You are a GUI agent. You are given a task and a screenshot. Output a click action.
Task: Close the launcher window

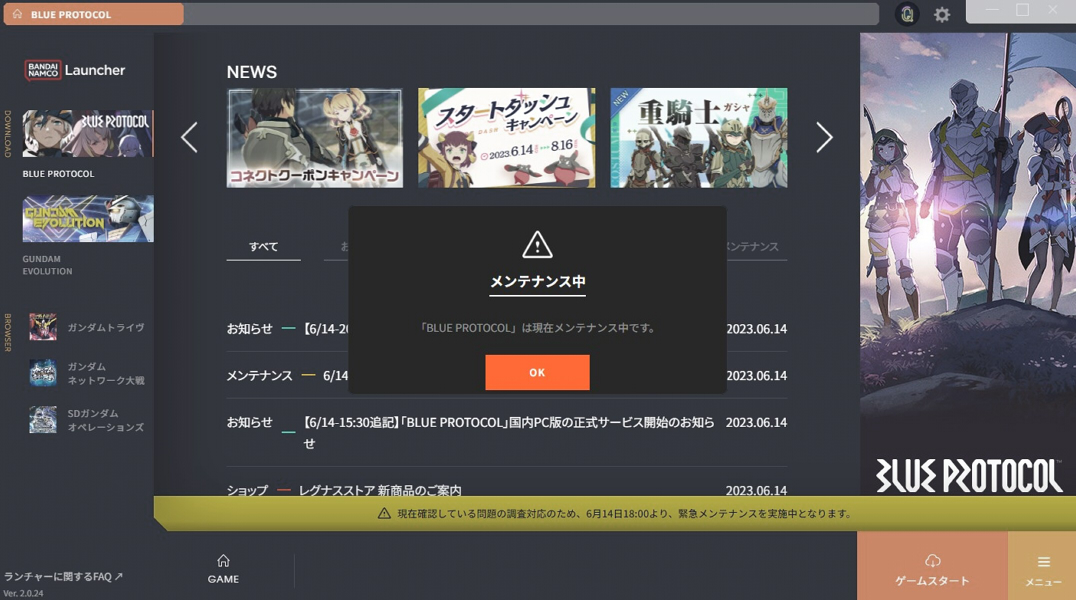pos(1053,10)
